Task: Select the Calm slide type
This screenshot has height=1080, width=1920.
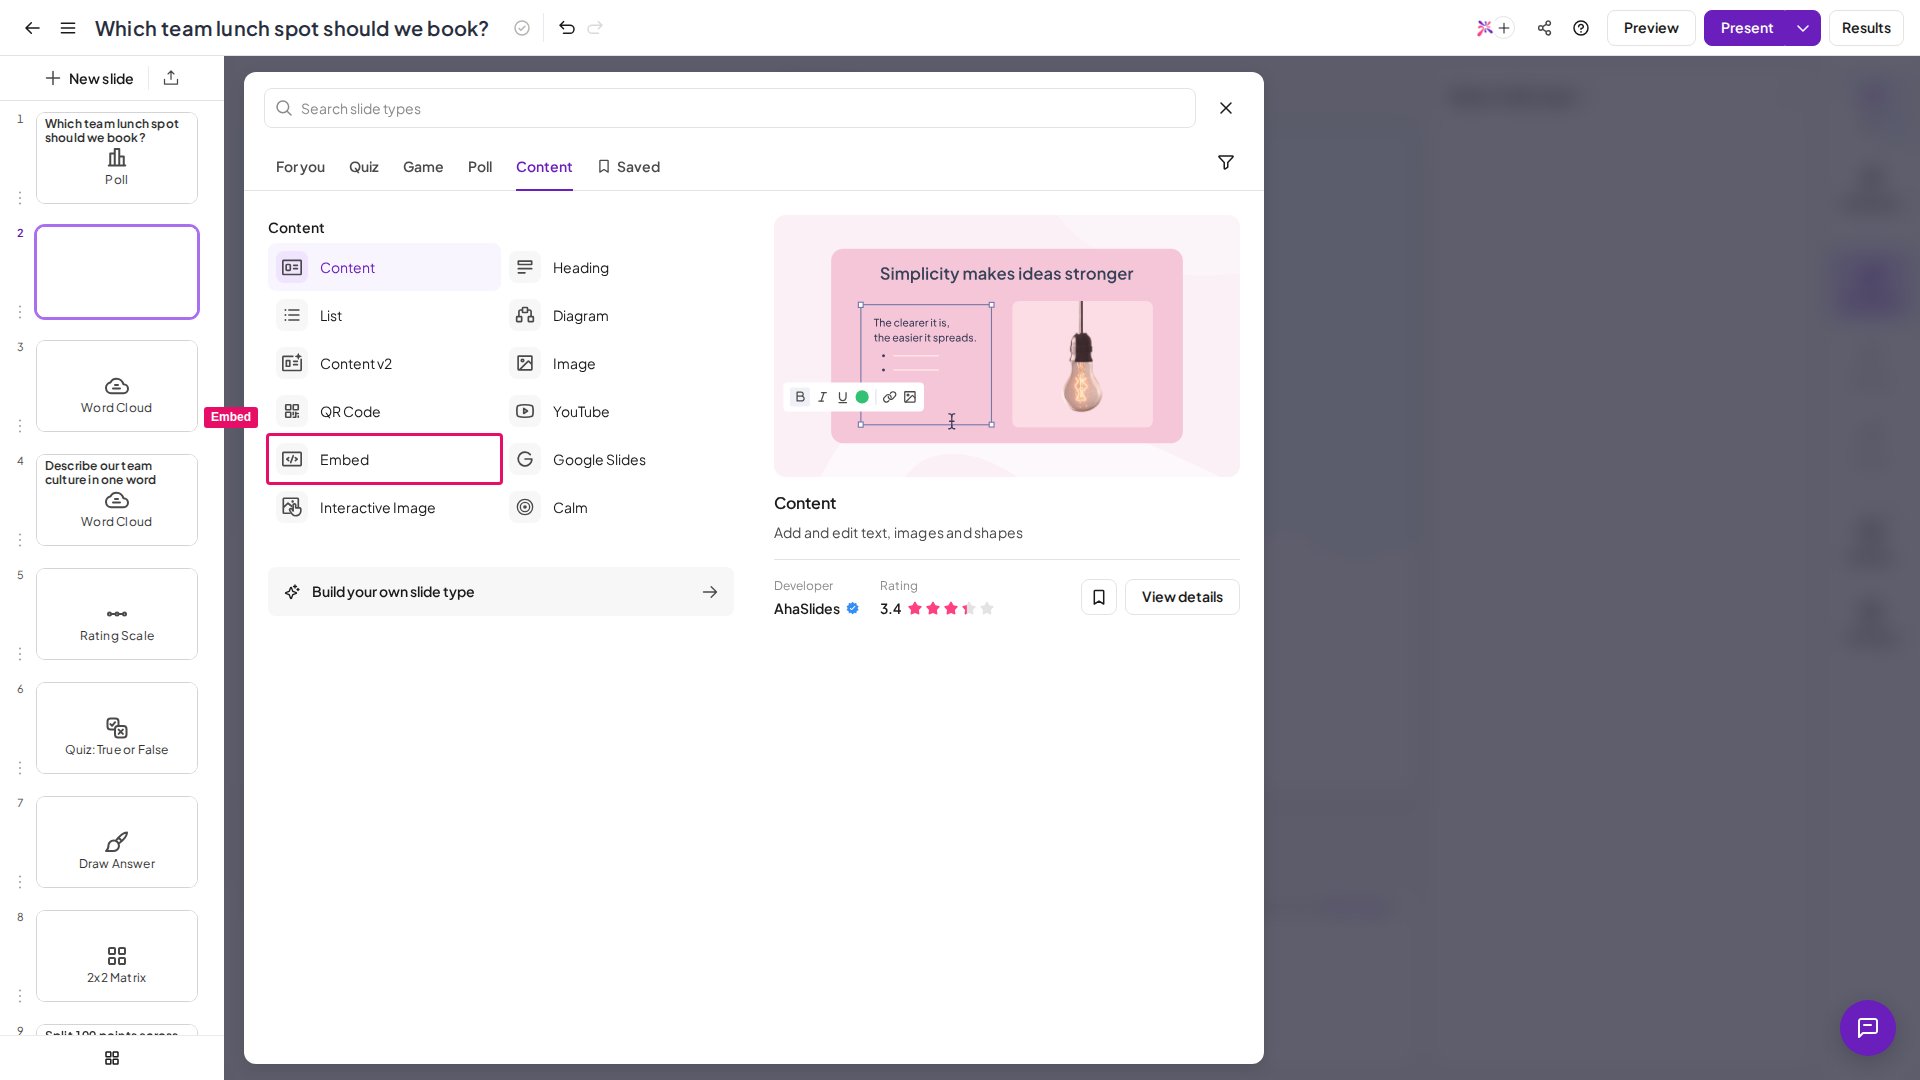Action: (x=617, y=508)
